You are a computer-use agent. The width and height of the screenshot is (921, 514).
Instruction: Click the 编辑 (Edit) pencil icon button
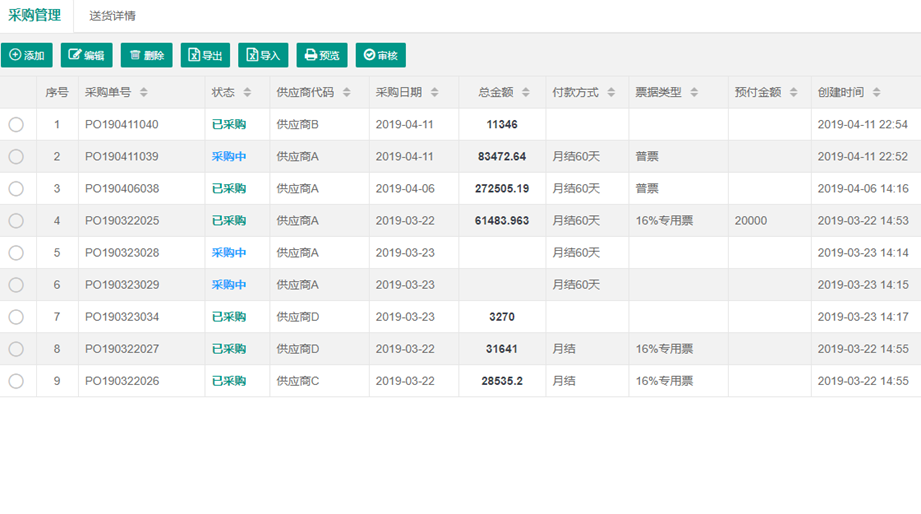point(86,56)
